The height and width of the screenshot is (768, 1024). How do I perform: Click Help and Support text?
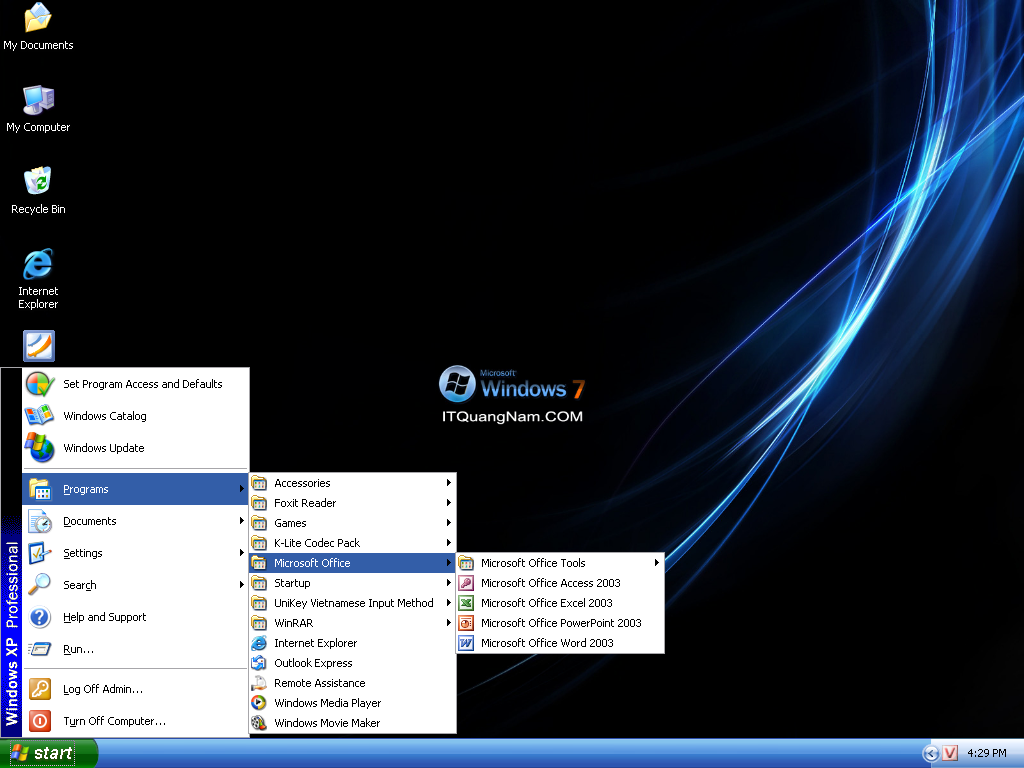coord(104,617)
